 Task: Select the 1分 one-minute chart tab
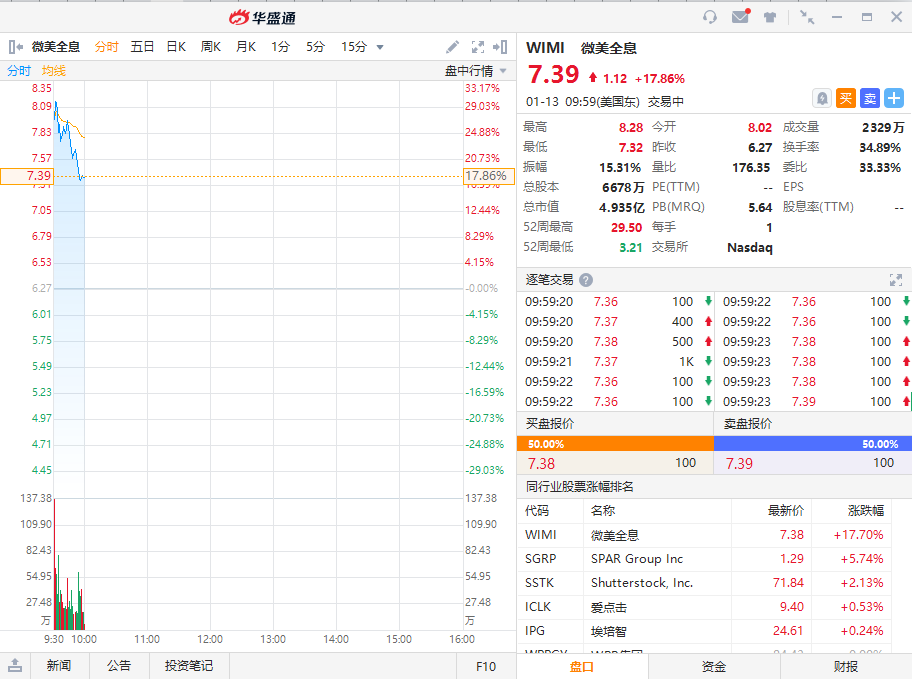pos(280,47)
